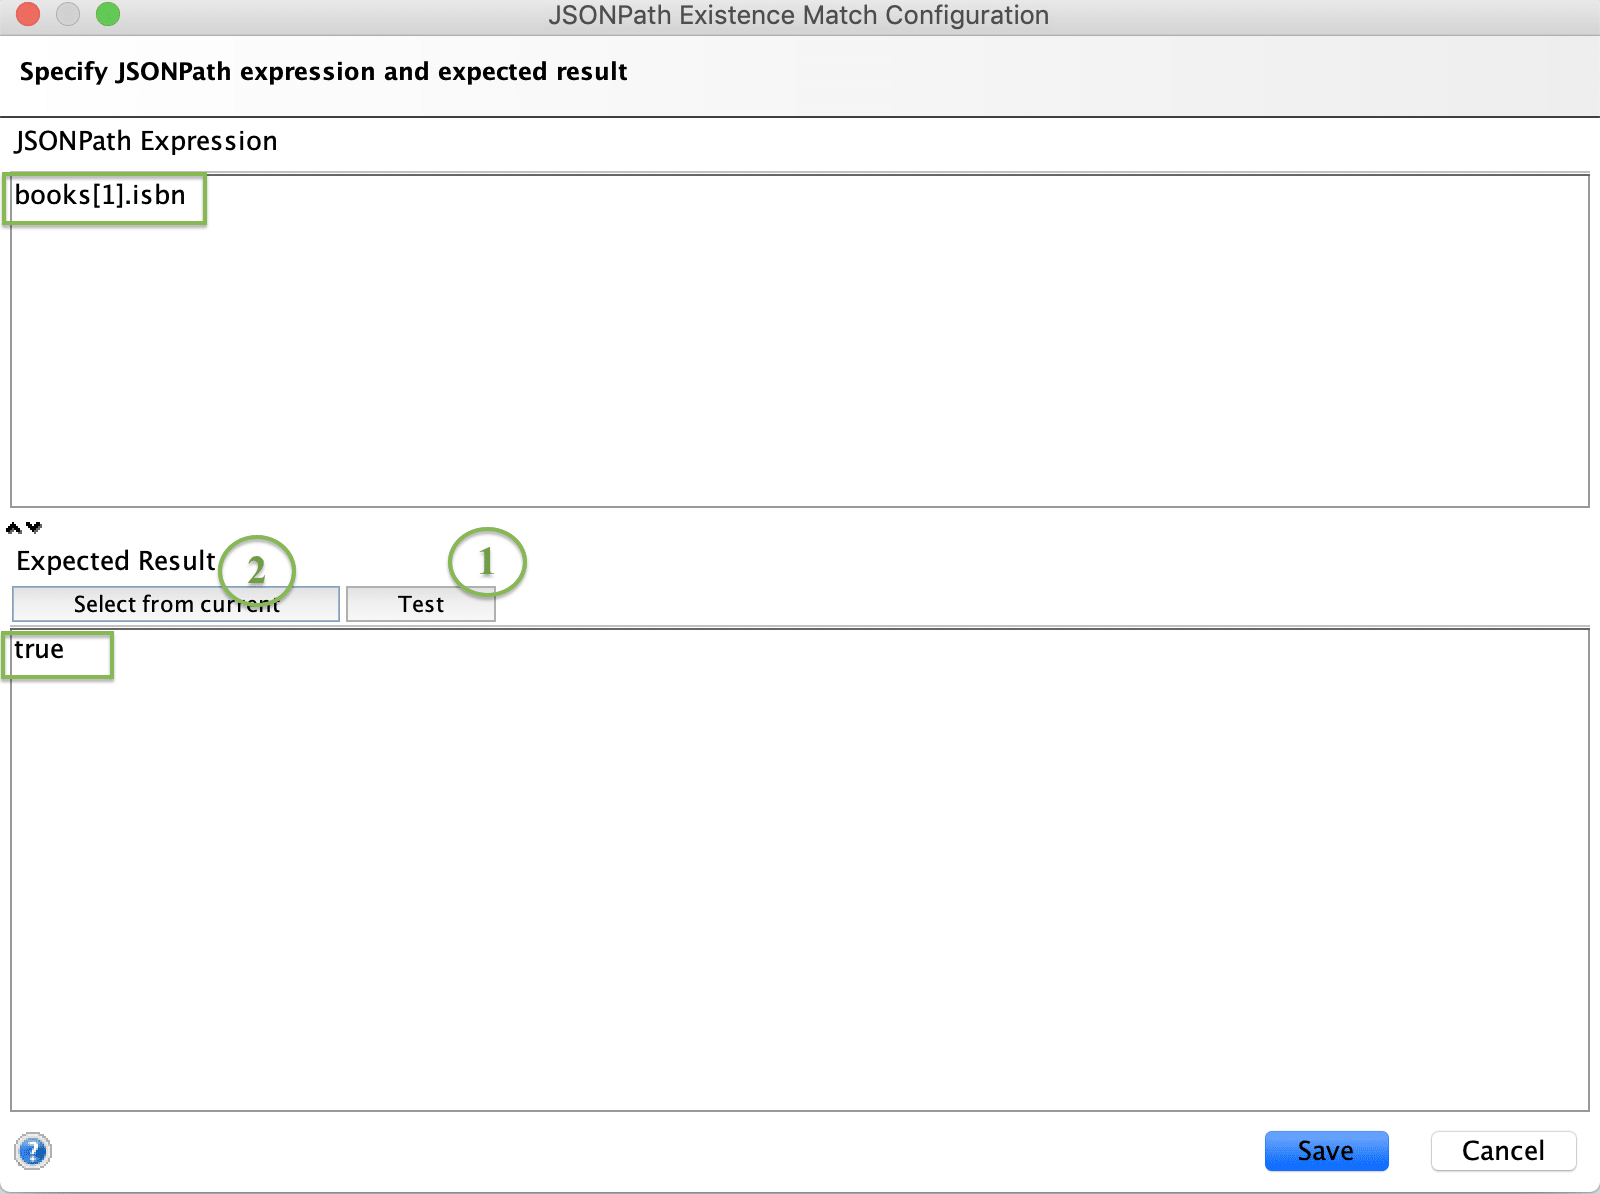The image size is (1600, 1194).
Task: Collapse the expression pane with the up arrow
Action: pyautogui.click(x=12, y=527)
